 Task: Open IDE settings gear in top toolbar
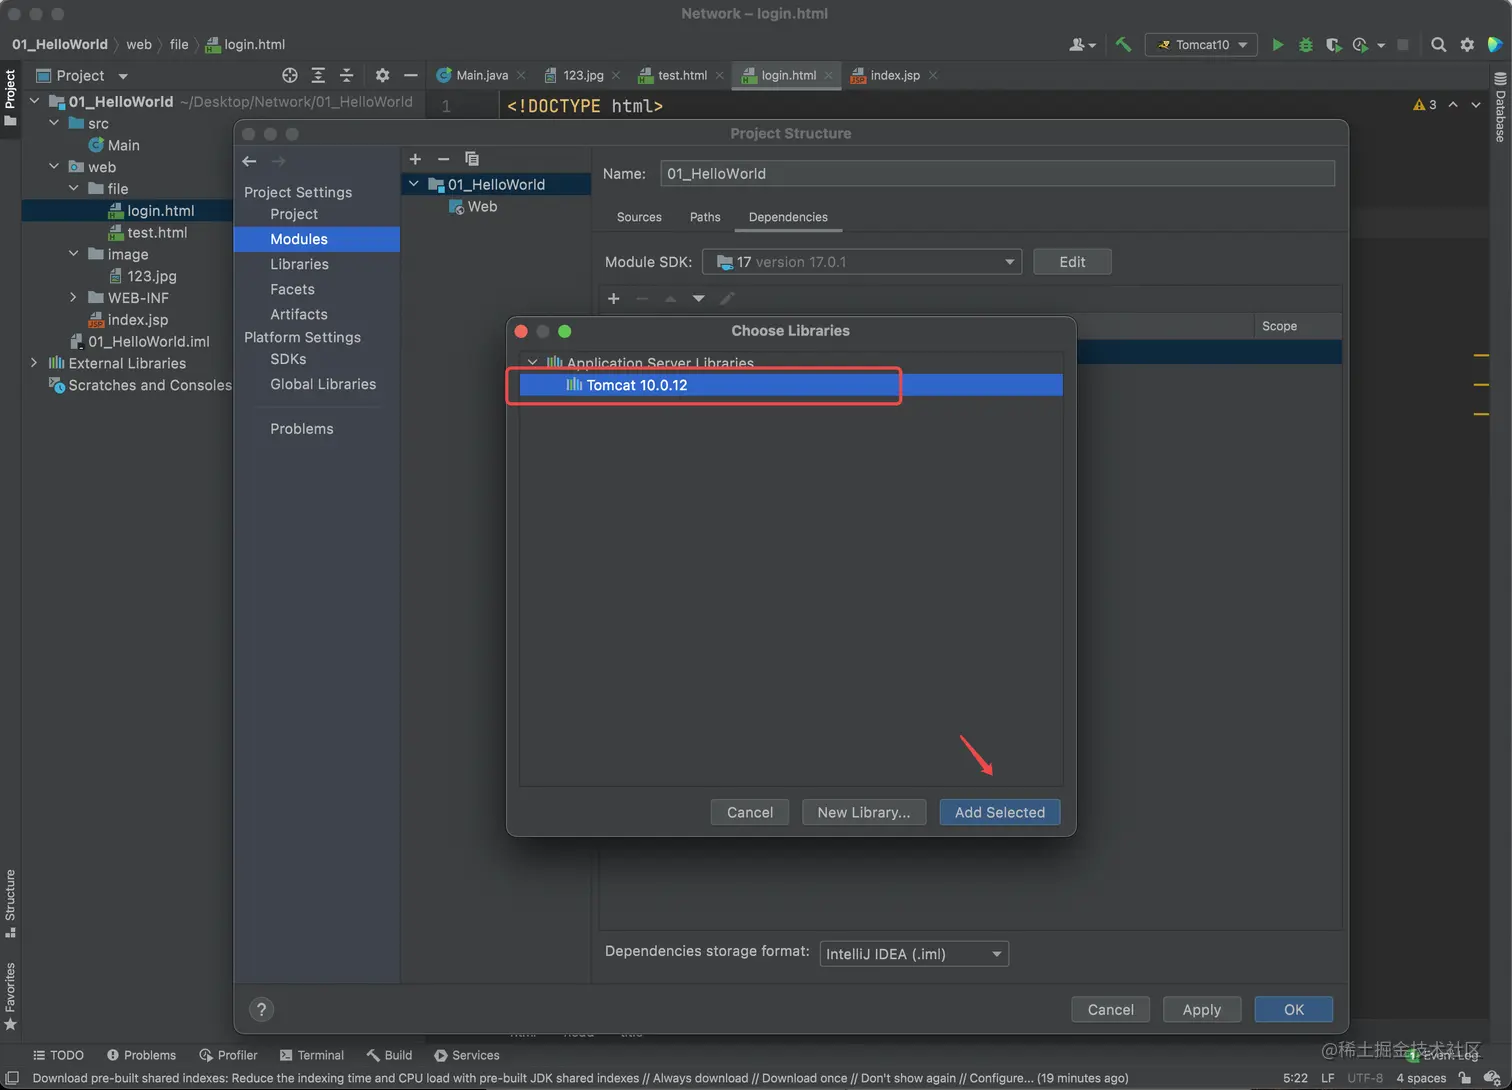1467,44
